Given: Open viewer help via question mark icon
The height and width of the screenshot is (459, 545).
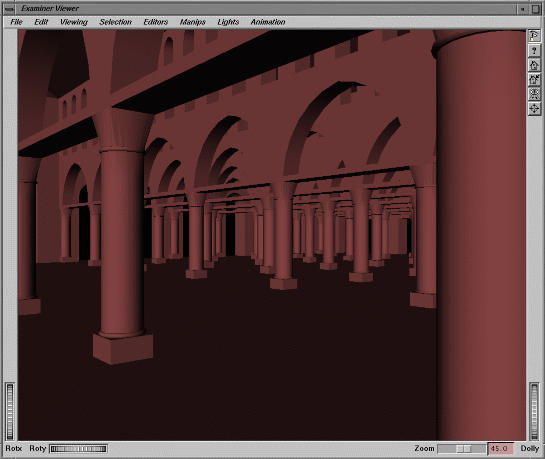Looking at the screenshot, I should 534,50.
